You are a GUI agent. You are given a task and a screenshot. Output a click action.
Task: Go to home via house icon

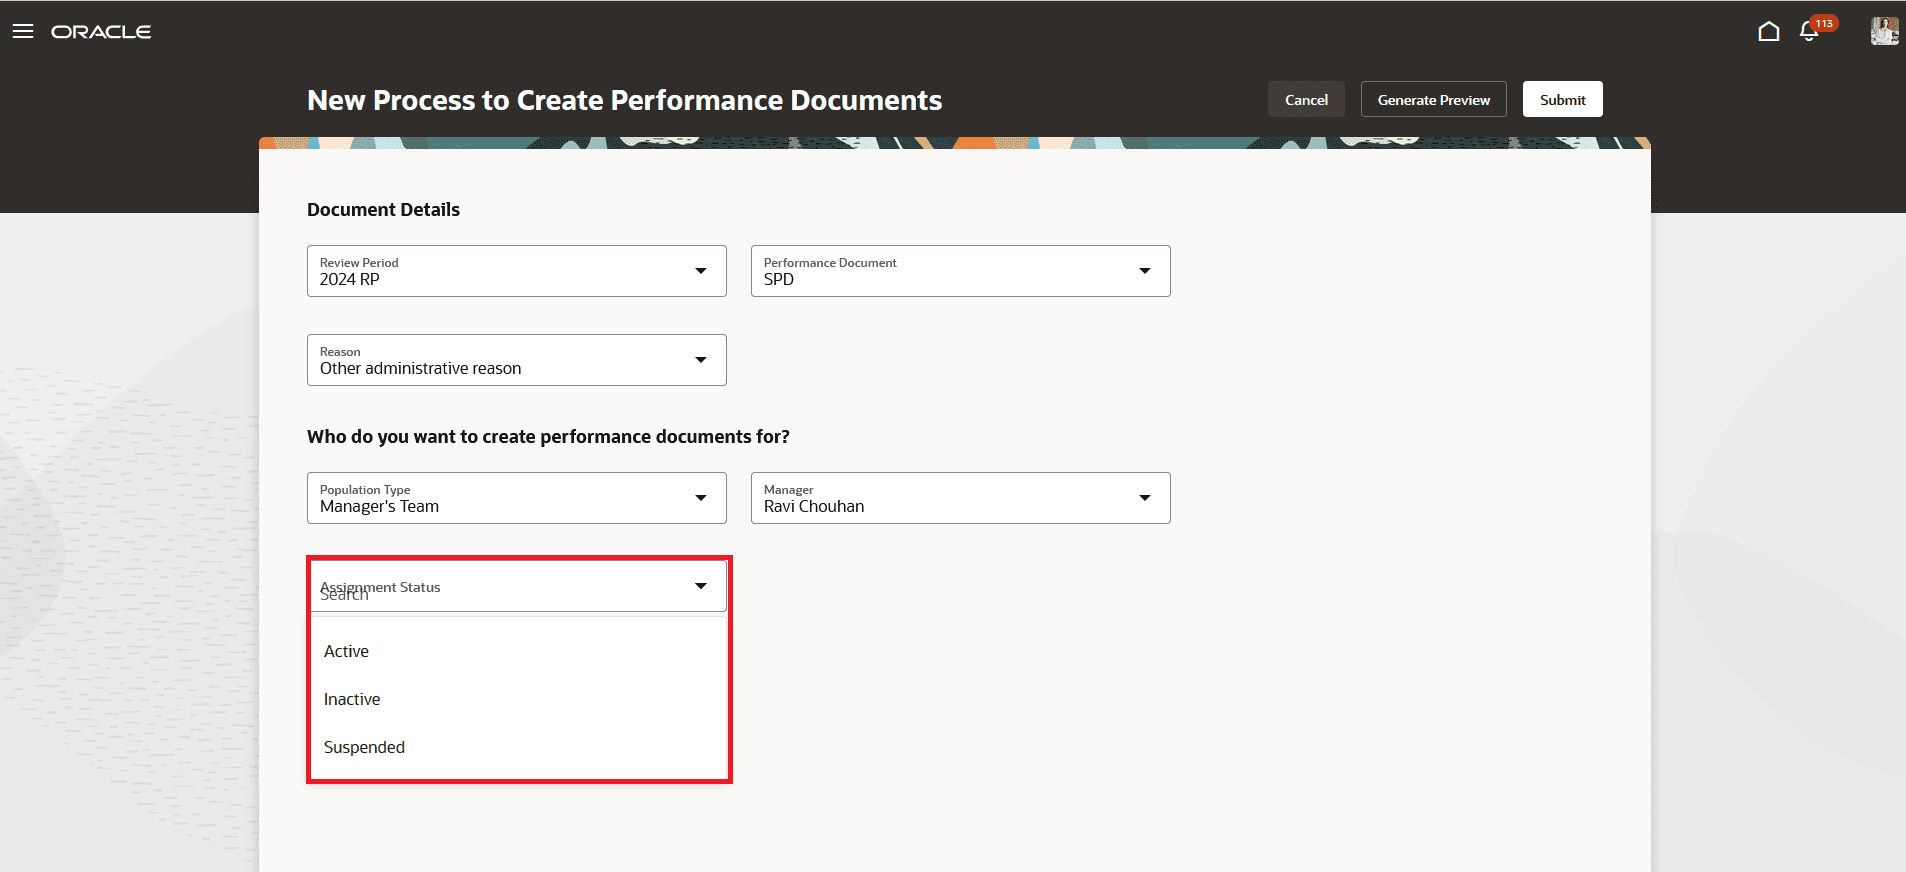coord(1768,31)
